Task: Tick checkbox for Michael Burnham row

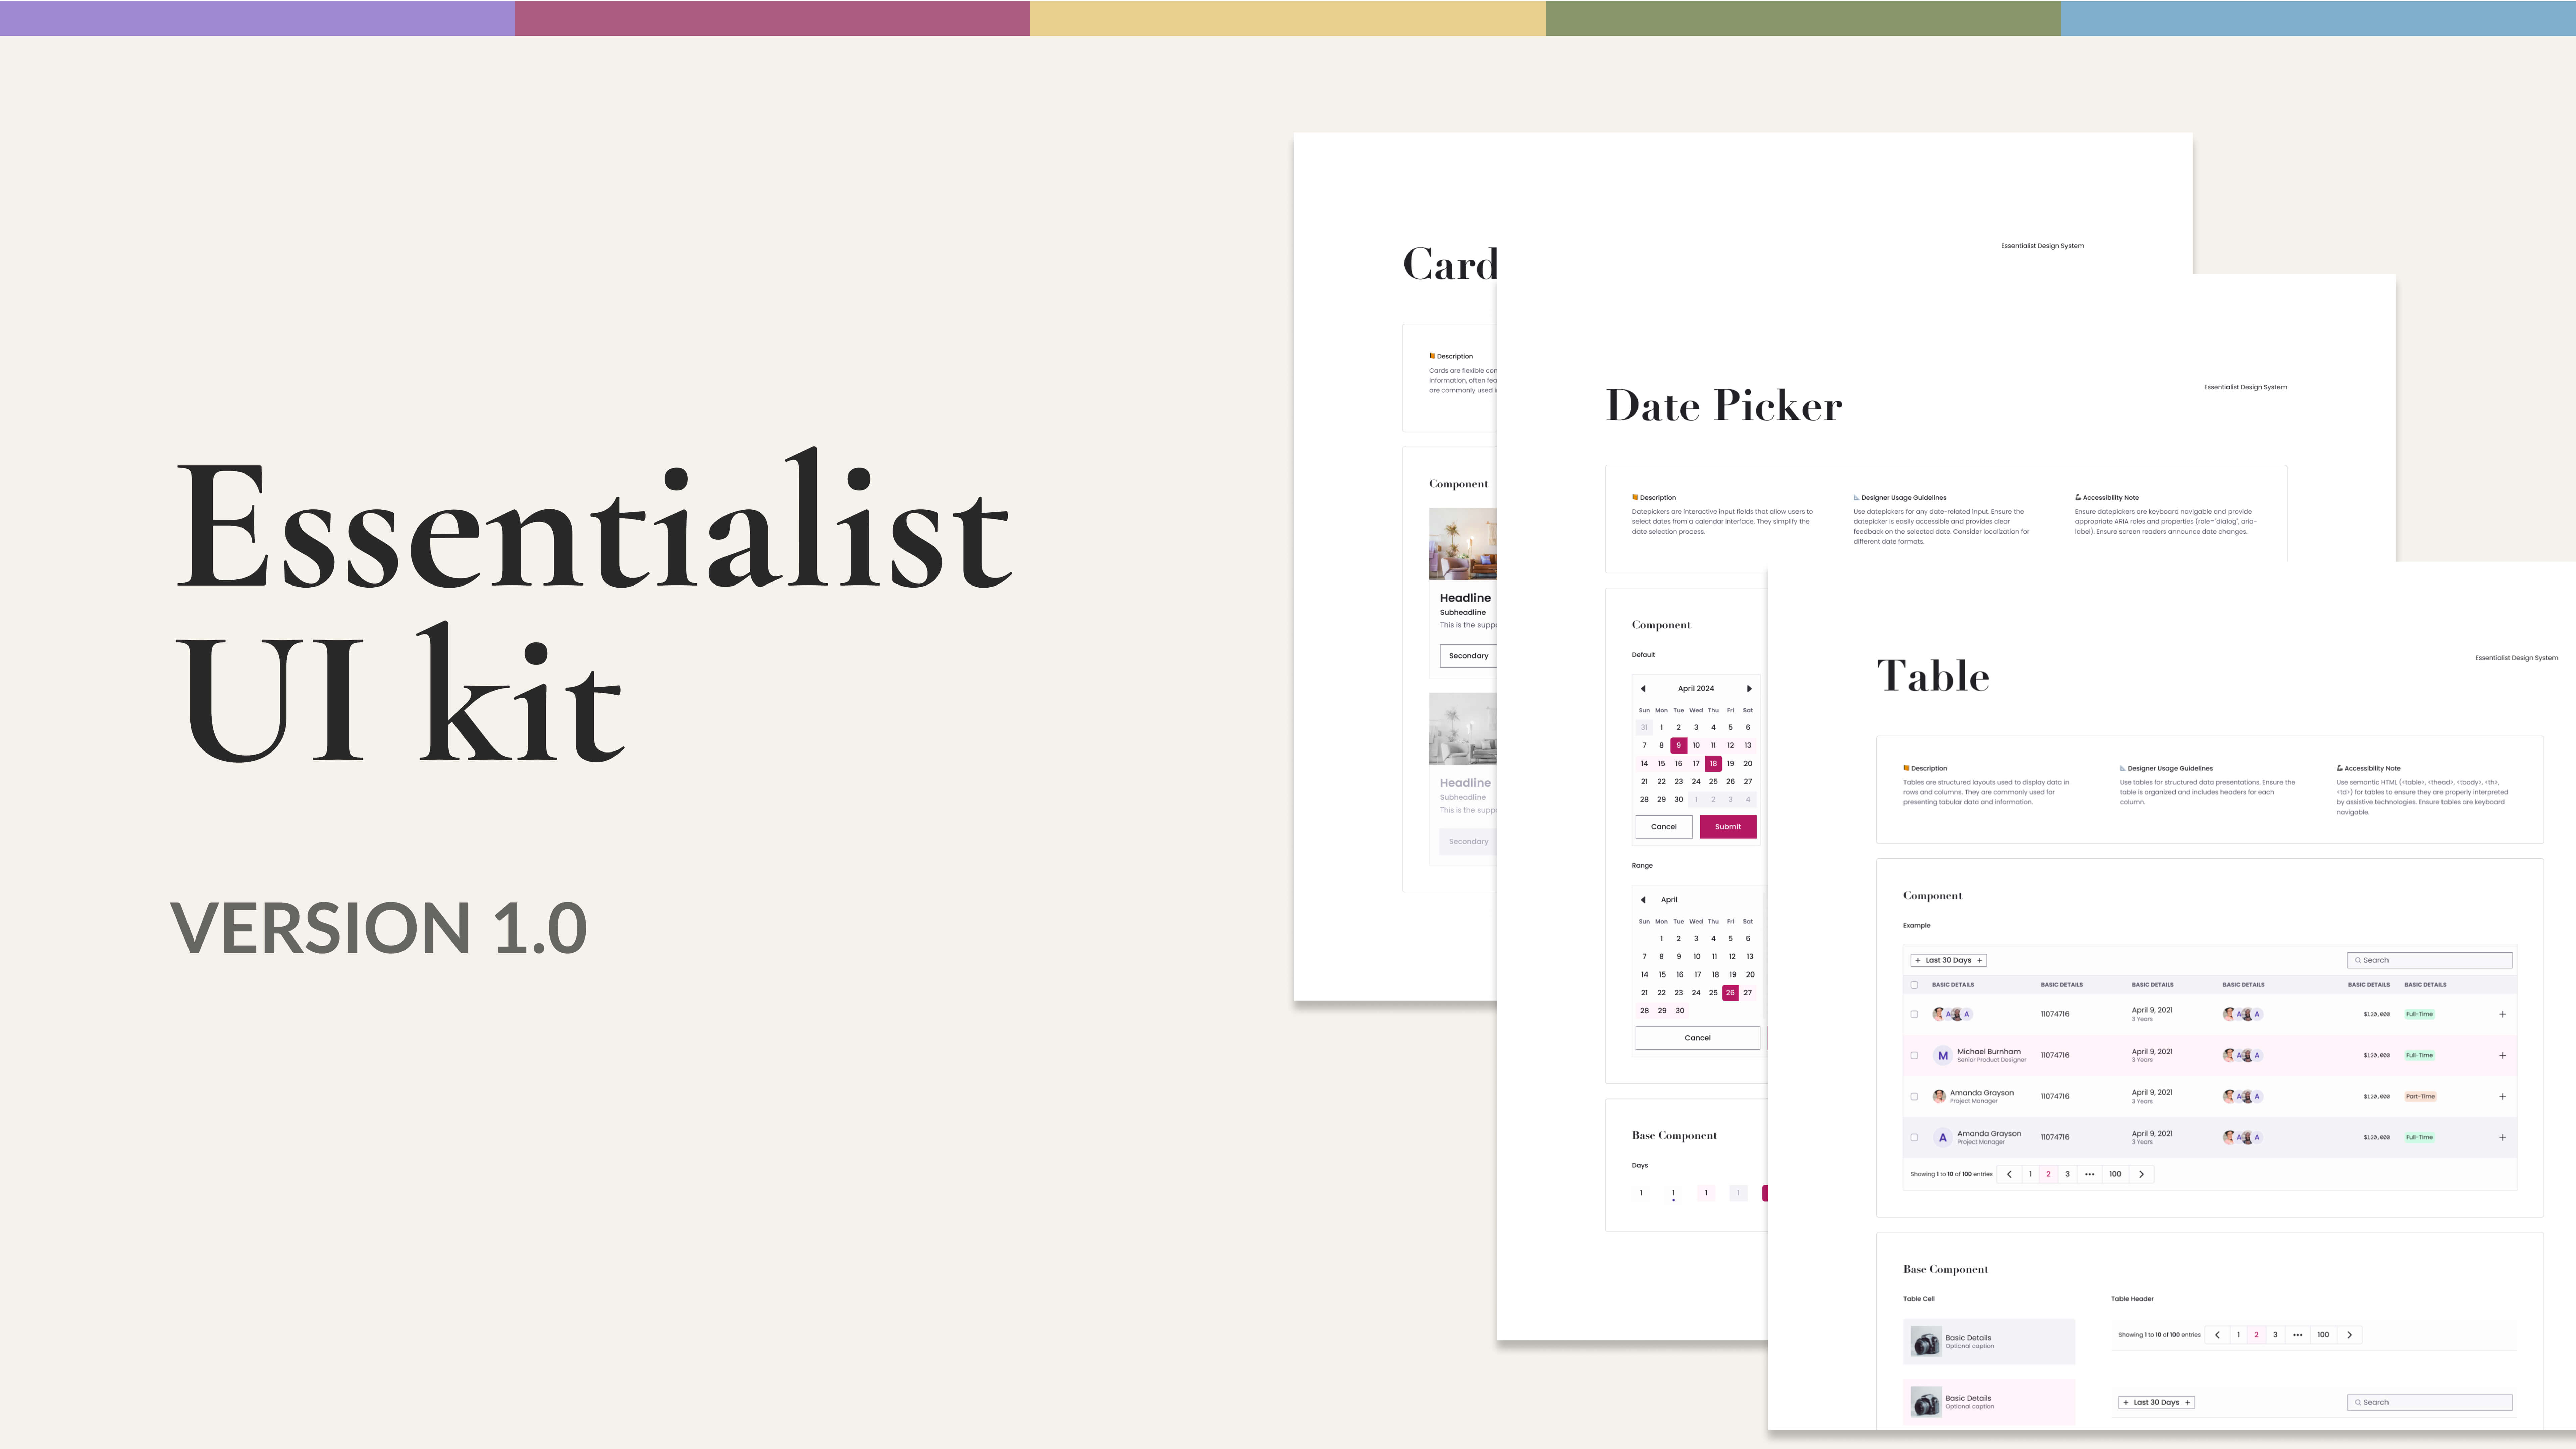Action: [x=1914, y=1055]
